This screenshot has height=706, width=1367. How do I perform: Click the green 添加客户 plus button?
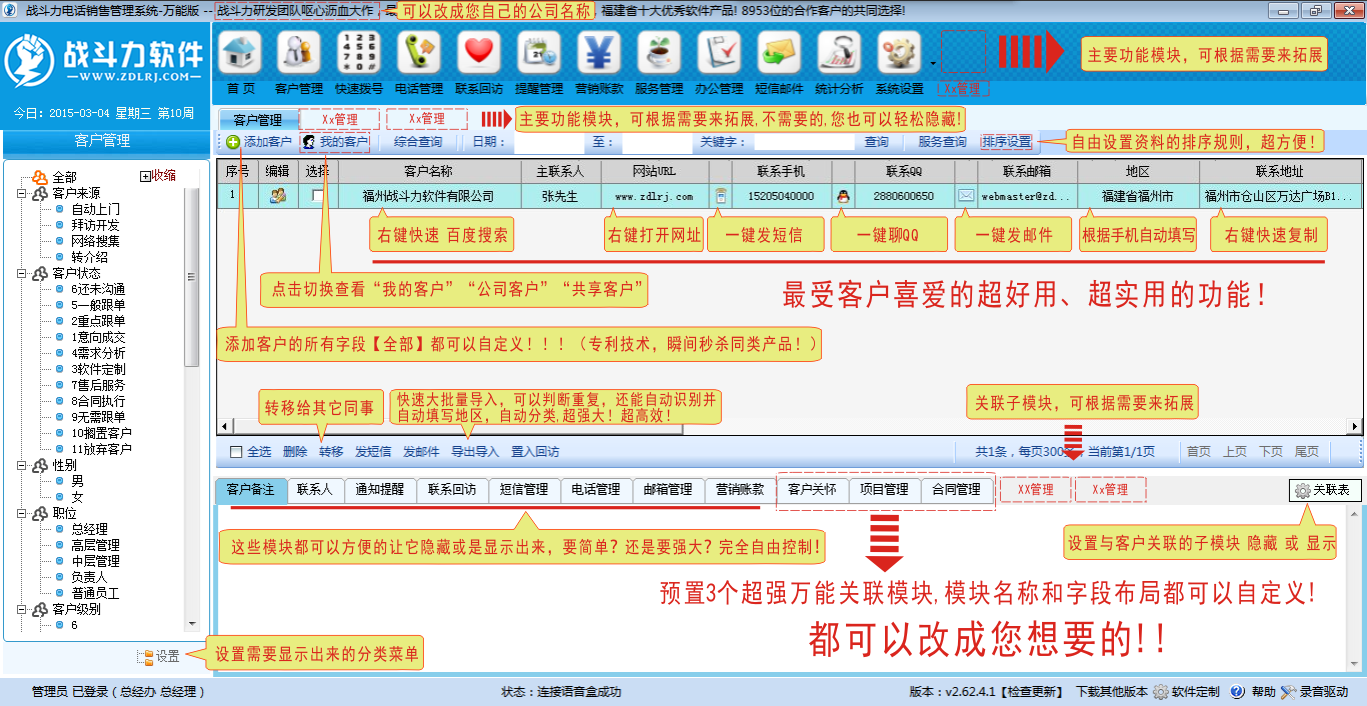[258, 142]
